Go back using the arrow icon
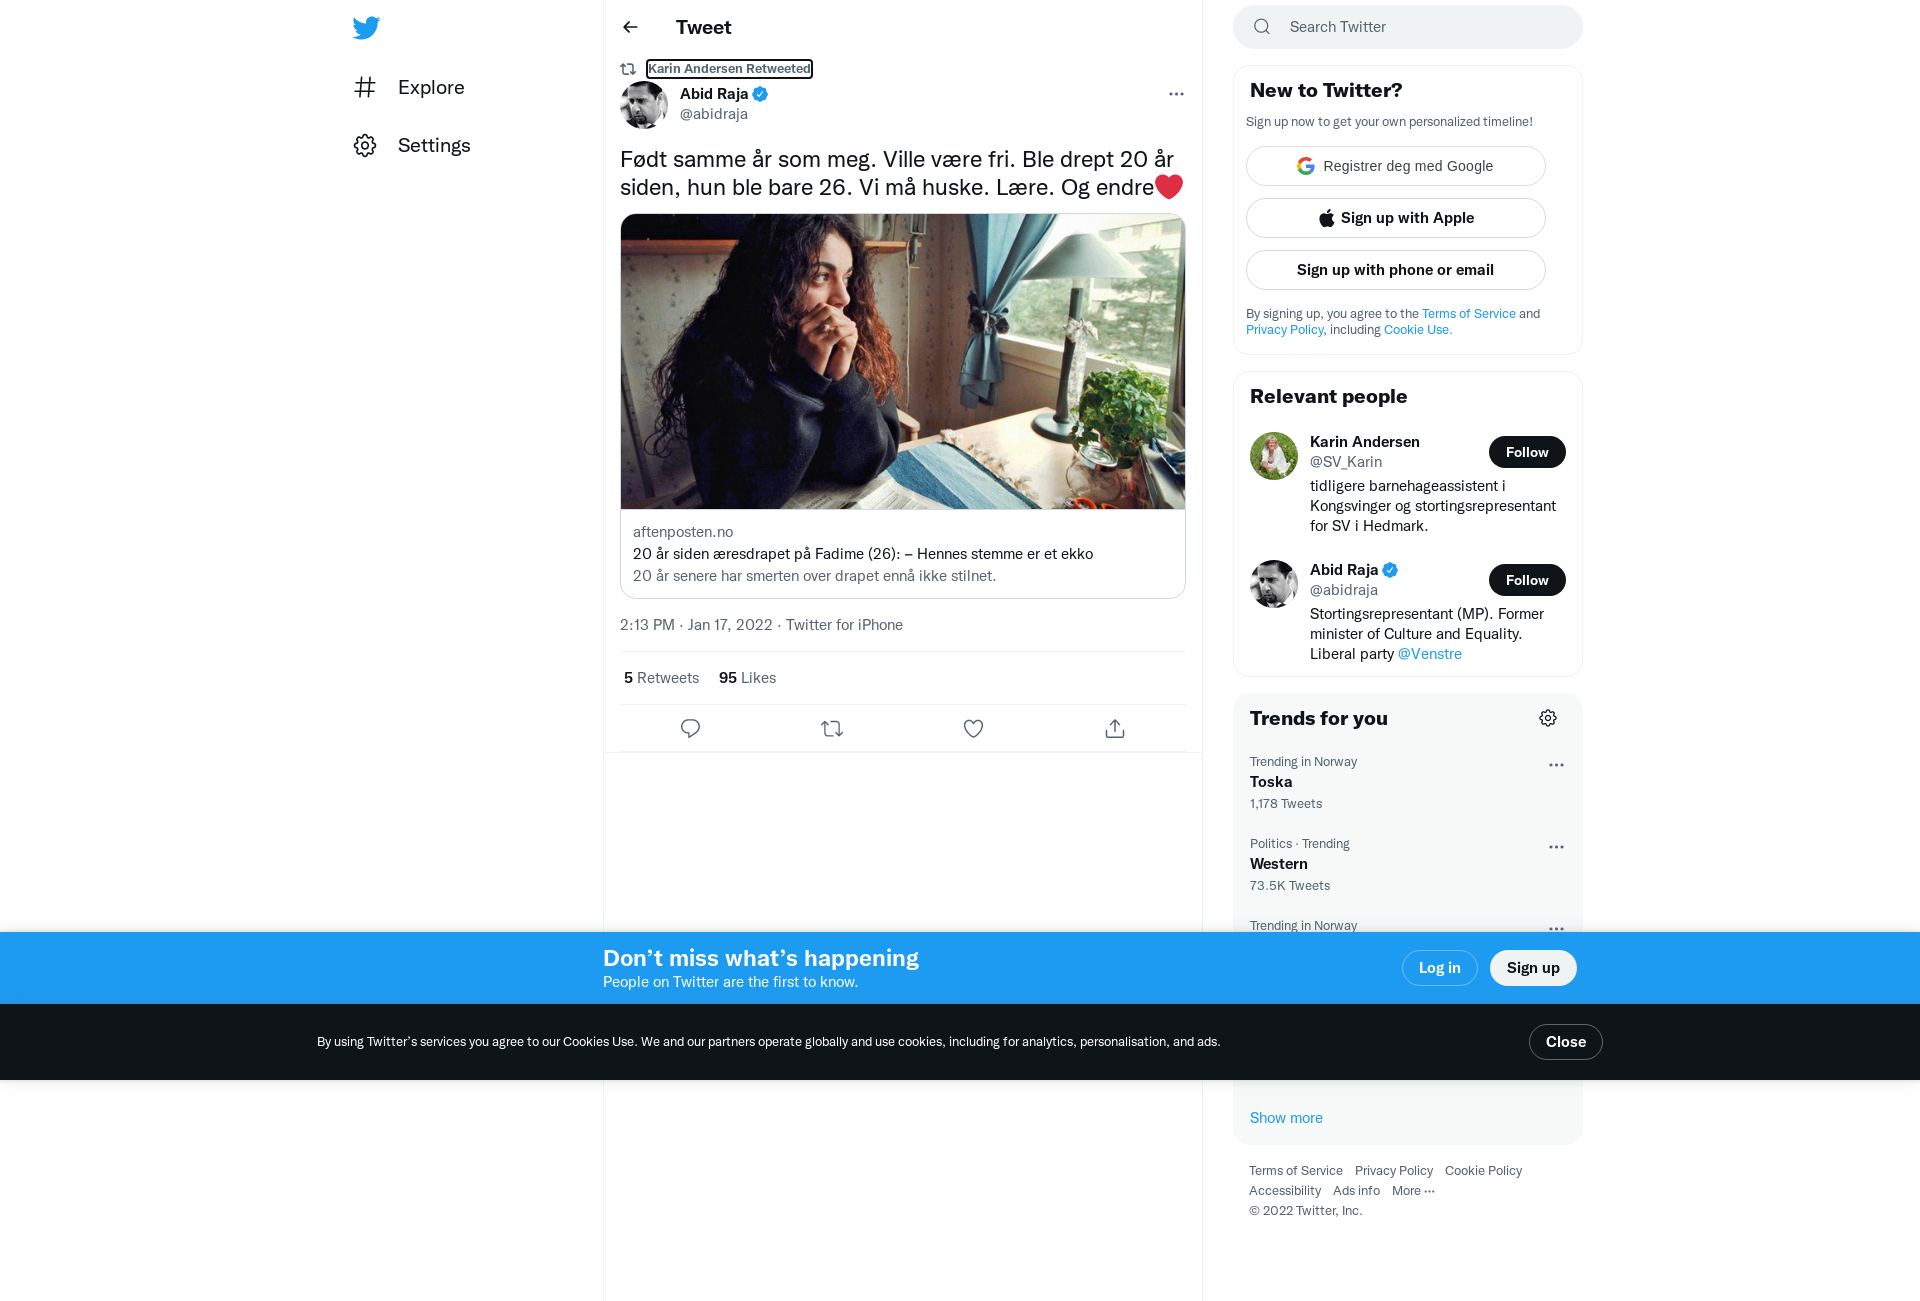The image size is (1920, 1301). click(x=630, y=27)
